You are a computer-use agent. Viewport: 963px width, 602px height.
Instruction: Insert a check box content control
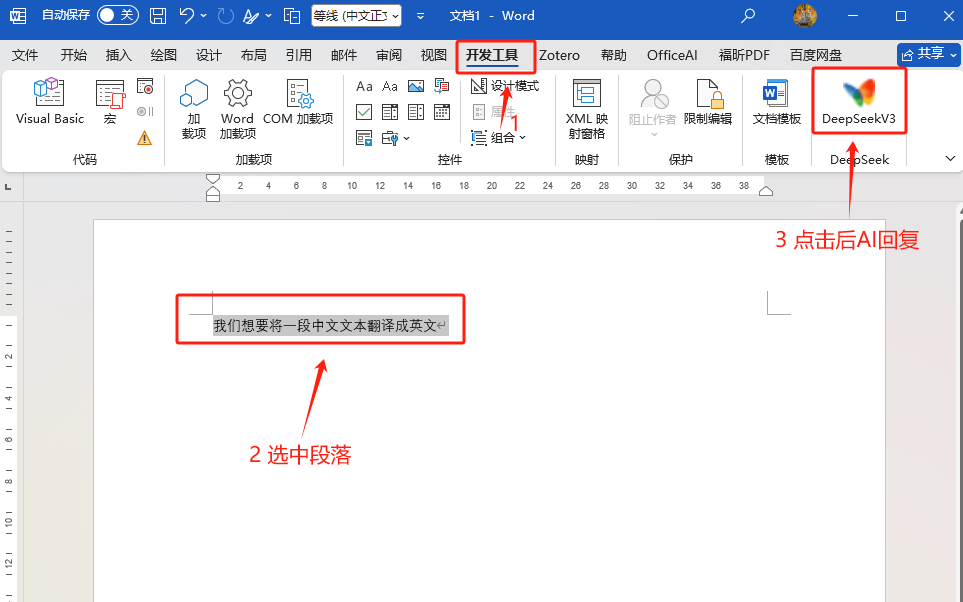(x=364, y=112)
